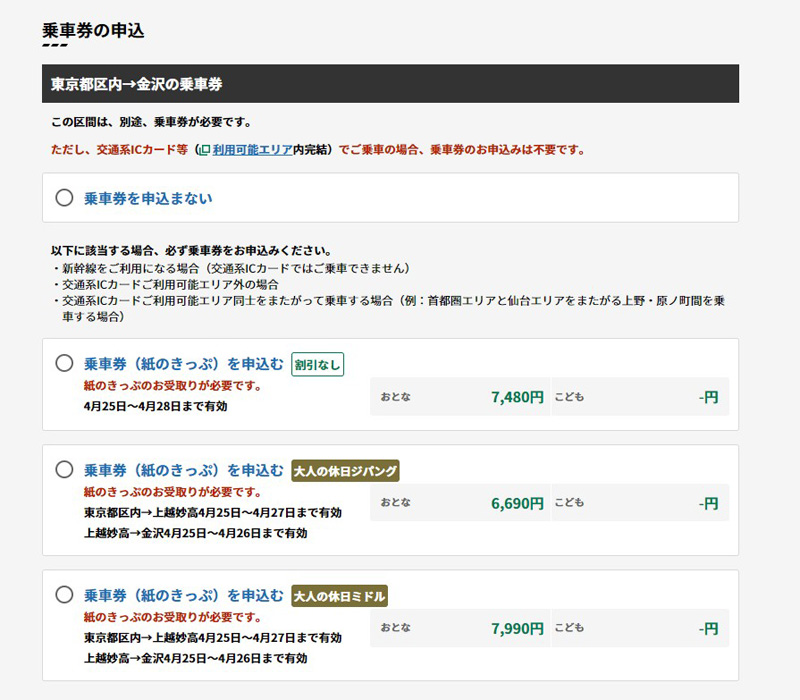Click 東京都区内→上越妙高 validity line in ミドル card
The height and width of the screenshot is (700, 800).
point(213,638)
